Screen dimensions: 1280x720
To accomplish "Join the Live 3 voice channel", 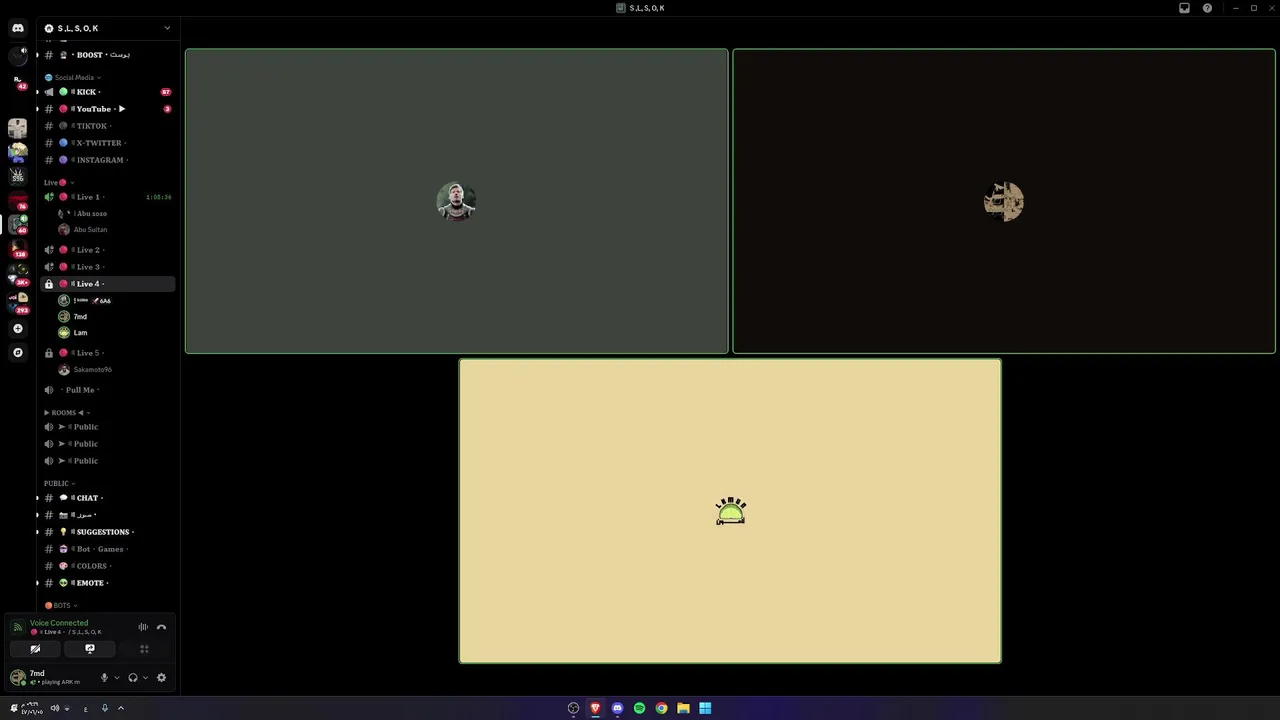I will click(x=108, y=267).
